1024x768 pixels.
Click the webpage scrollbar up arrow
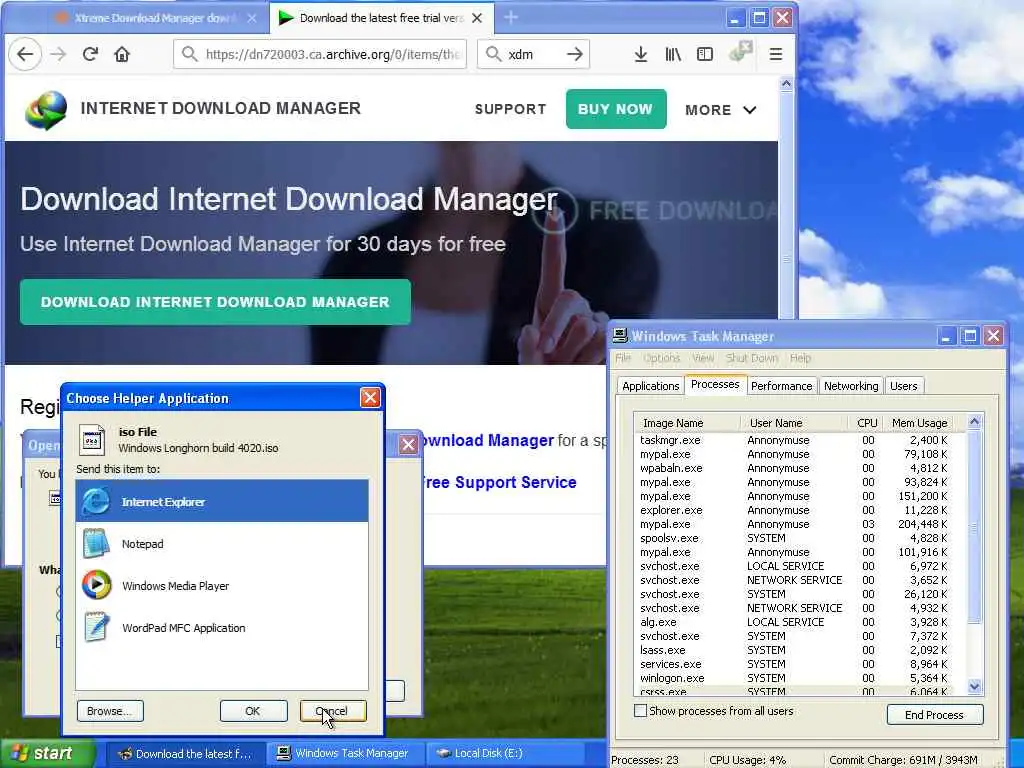(x=786, y=84)
